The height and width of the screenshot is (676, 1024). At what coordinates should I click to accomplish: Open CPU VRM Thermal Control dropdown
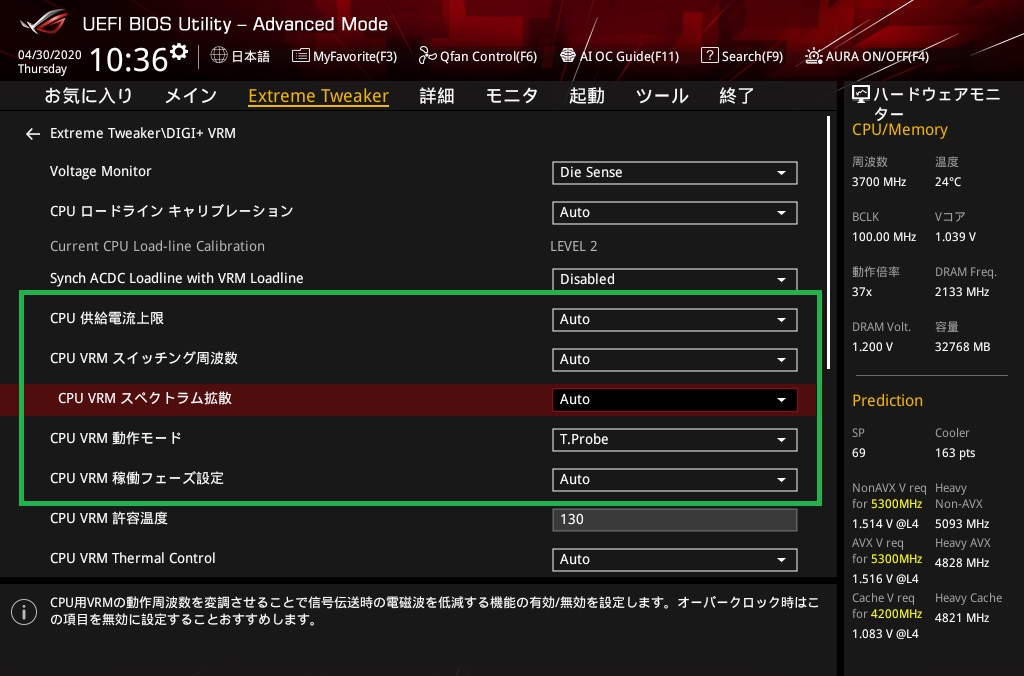tap(675, 559)
